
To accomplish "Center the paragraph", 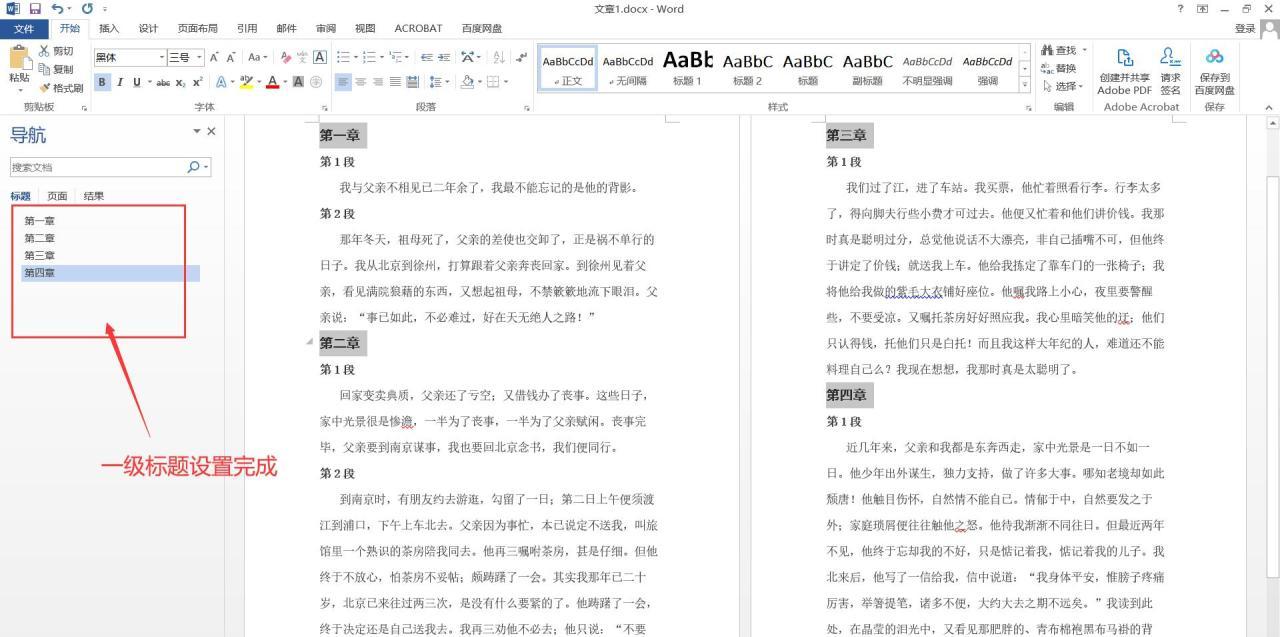I will (361, 82).
